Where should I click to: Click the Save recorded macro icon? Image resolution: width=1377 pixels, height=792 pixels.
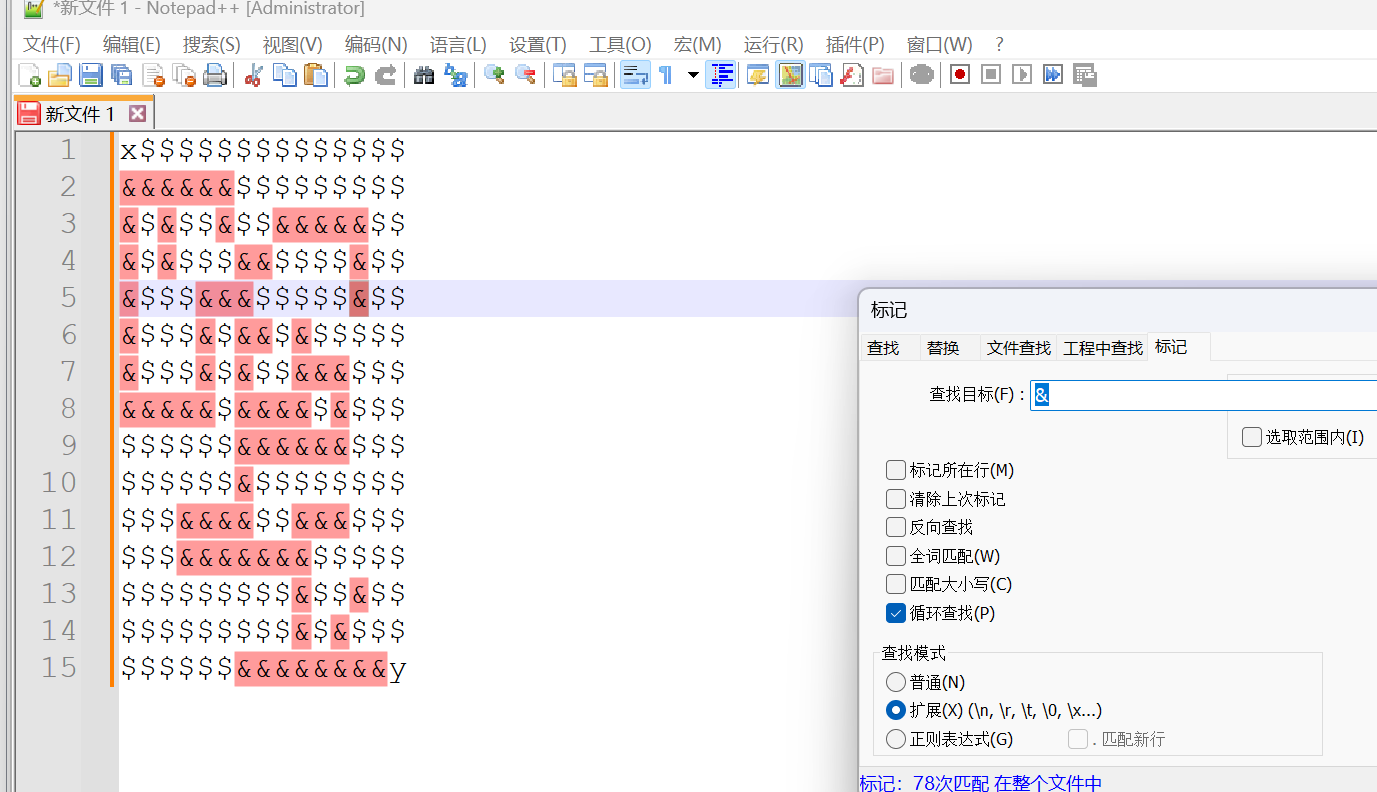(x=1084, y=75)
